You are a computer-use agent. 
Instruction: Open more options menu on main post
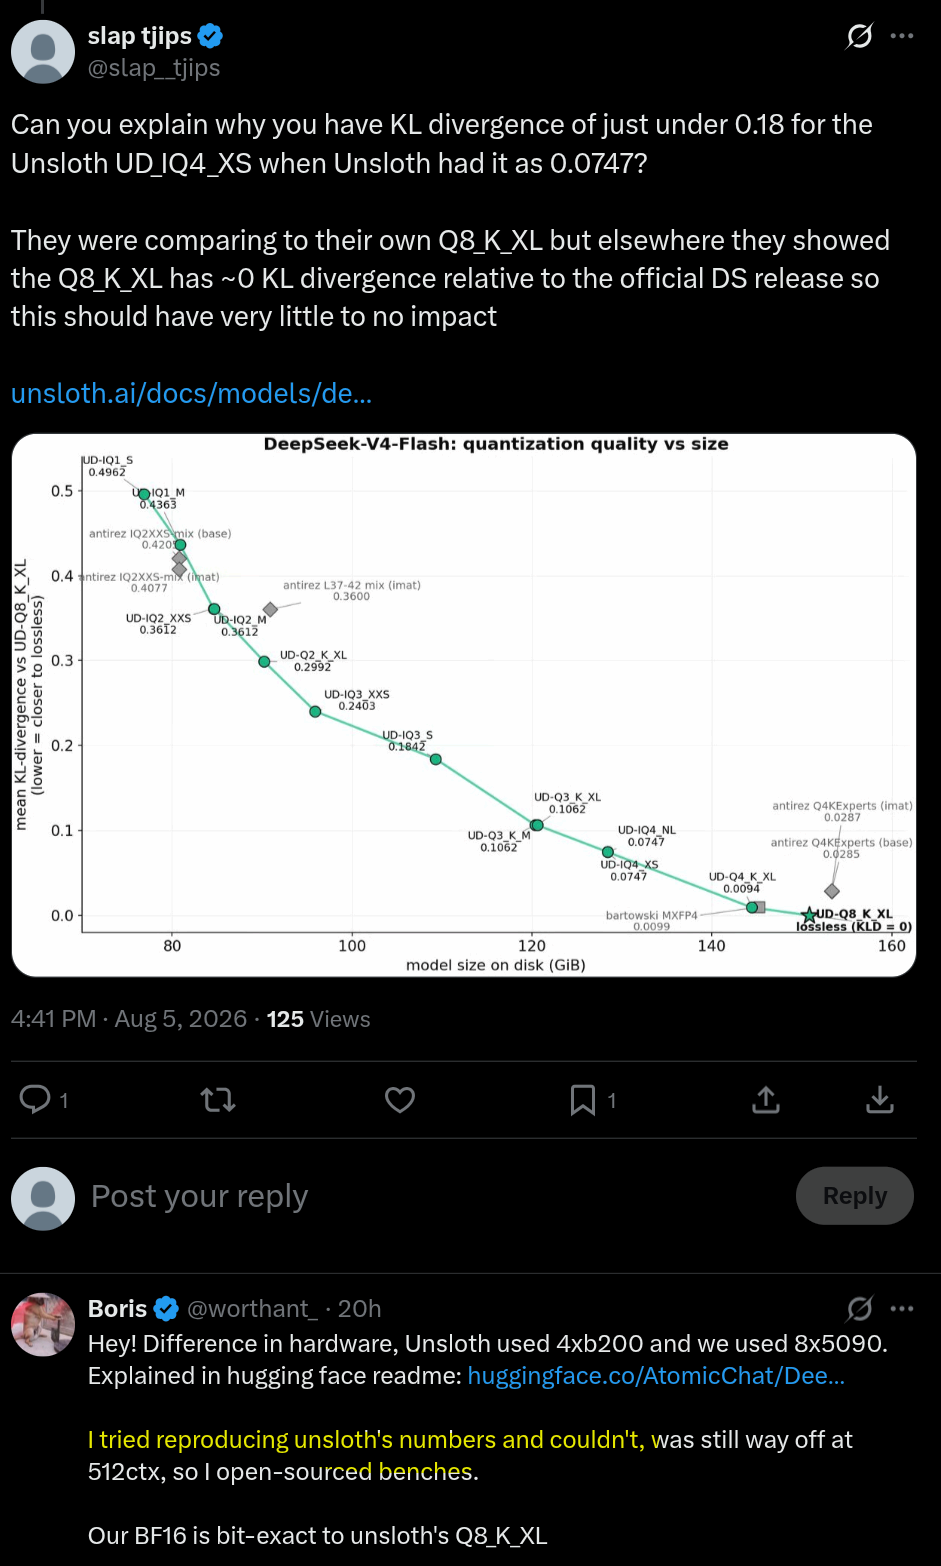(x=902, y=36)
